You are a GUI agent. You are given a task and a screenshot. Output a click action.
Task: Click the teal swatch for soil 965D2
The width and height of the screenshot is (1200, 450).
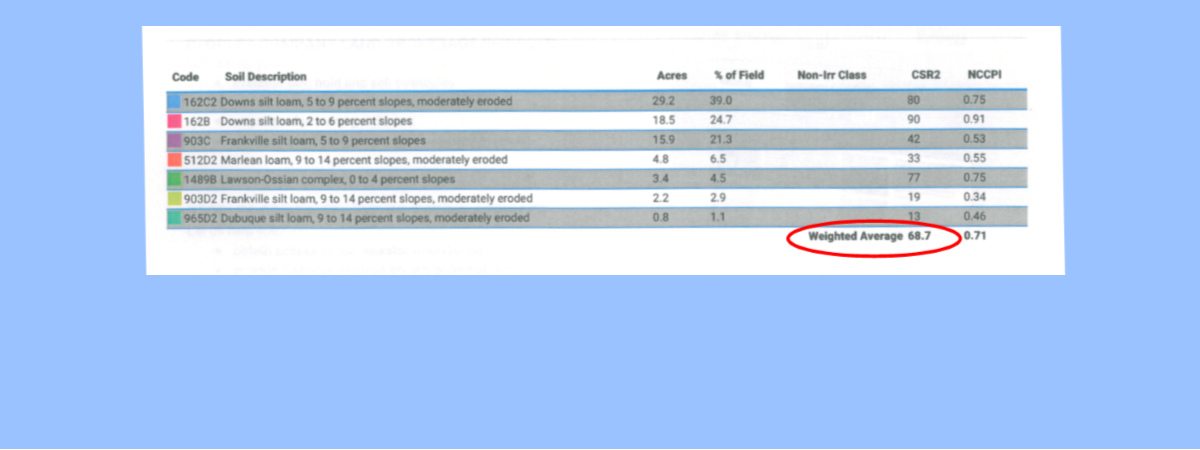point(174,218)
